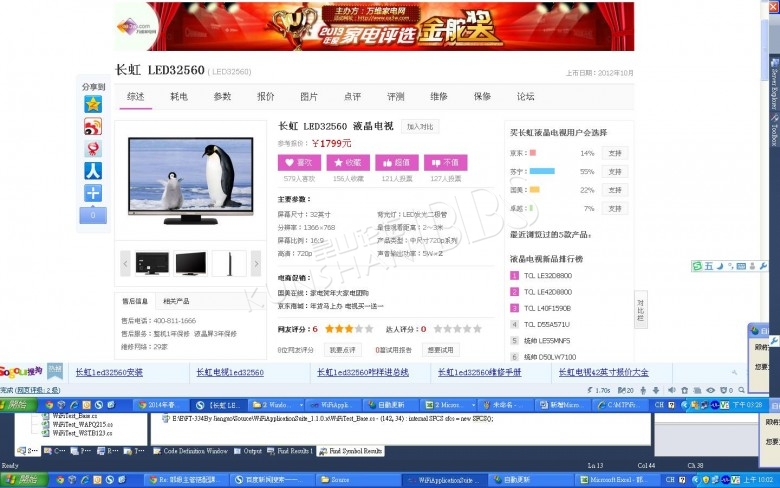Click the Sogou 搜狗 logo in recommendation bar

coord(21,371)
